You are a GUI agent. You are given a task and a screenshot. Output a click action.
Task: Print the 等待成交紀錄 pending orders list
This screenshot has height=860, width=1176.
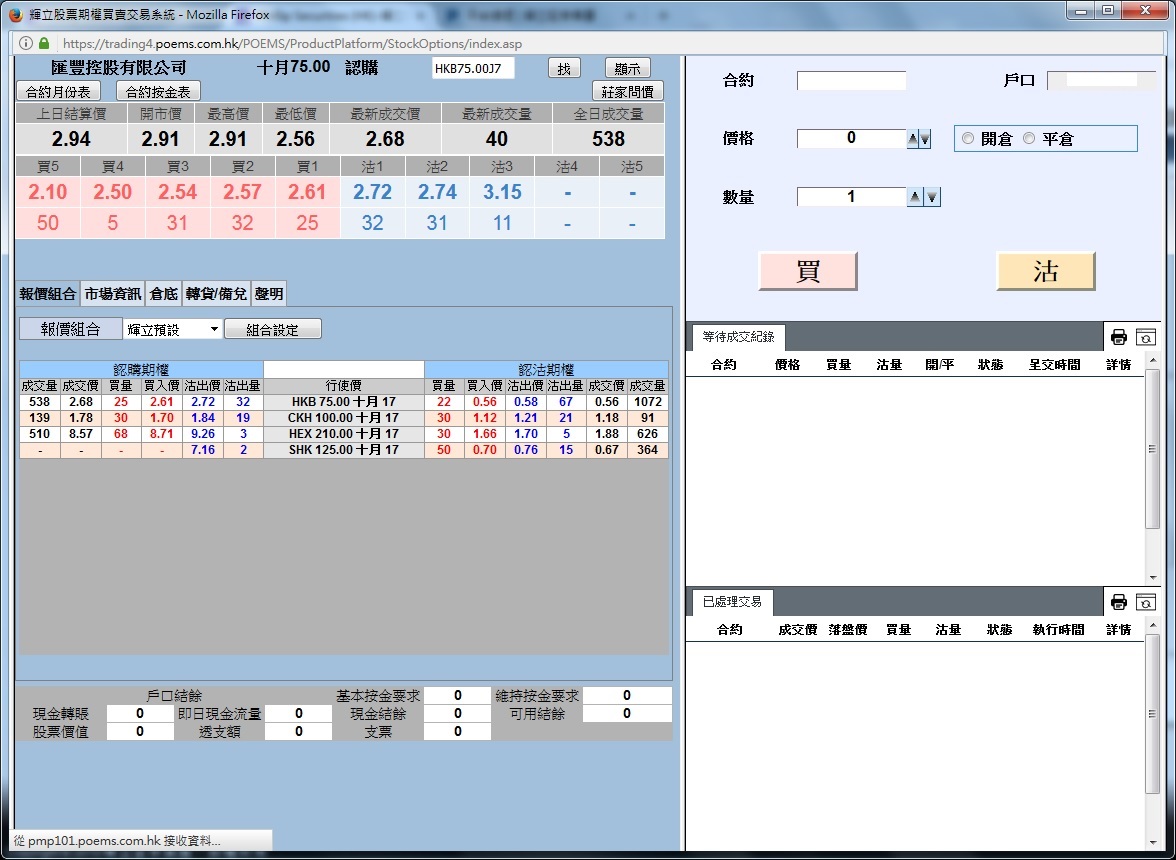tap(1119, 337)
